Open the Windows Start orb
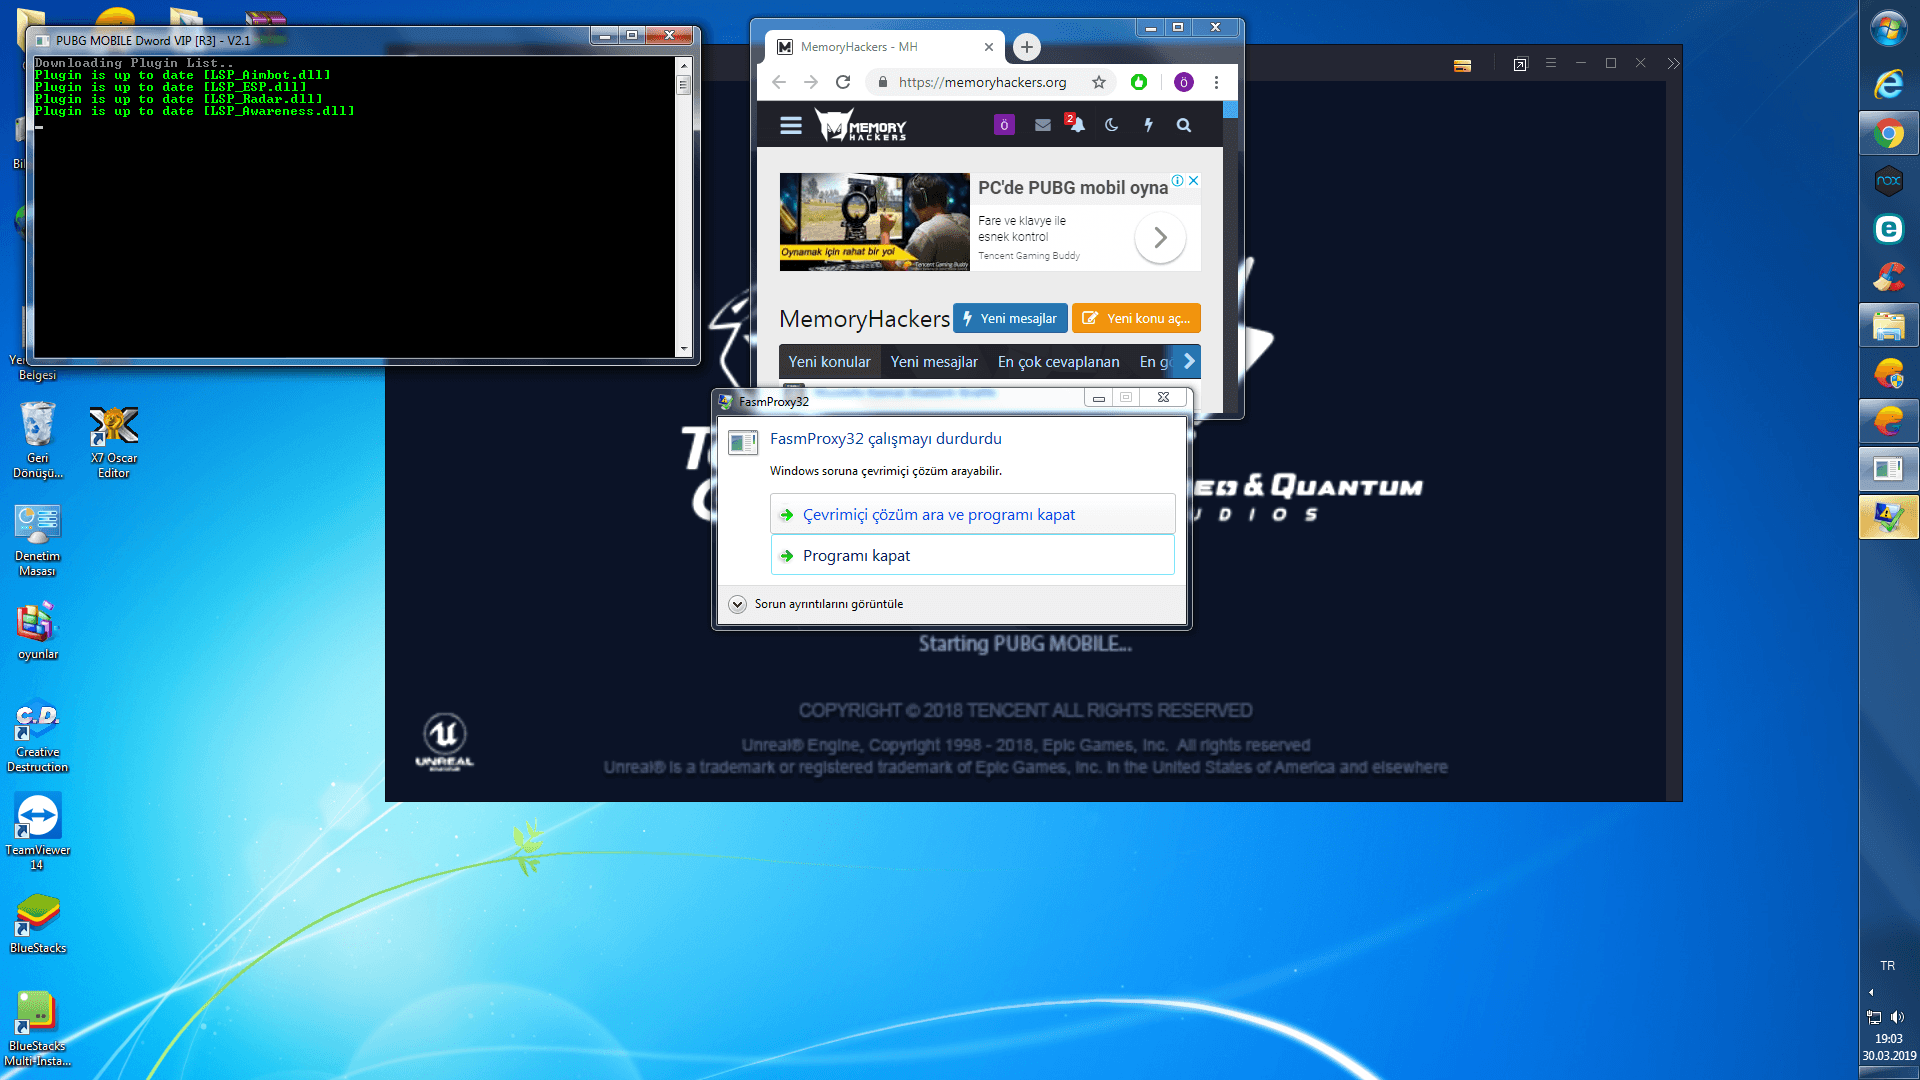Screen dimensions: 1920x1080 (1889, 28)
